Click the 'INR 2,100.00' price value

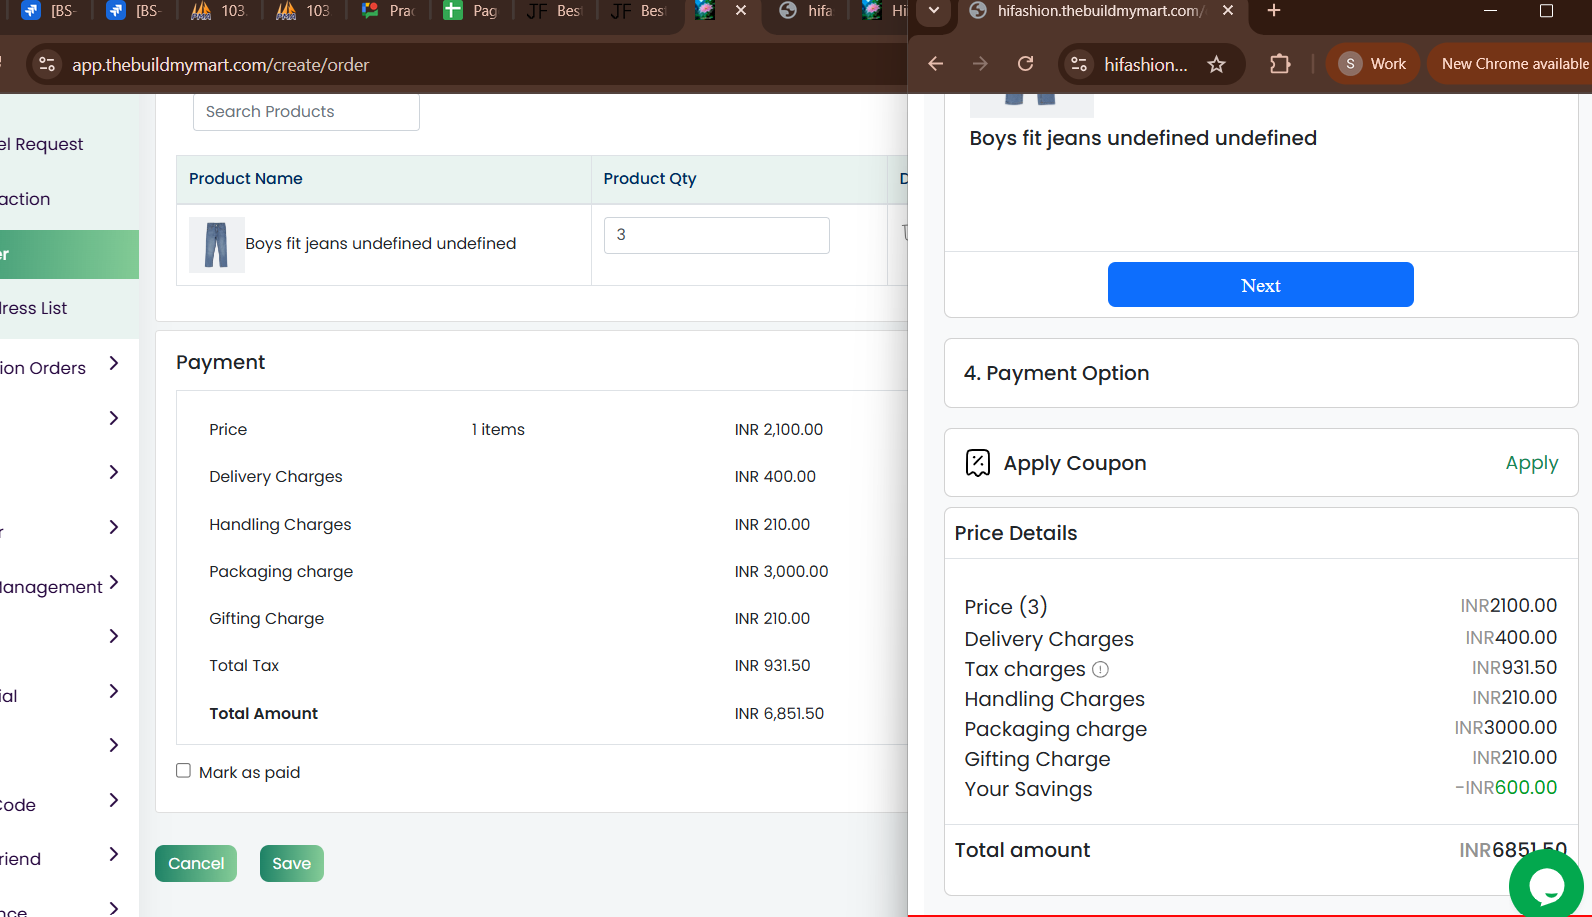pos(779,429)
